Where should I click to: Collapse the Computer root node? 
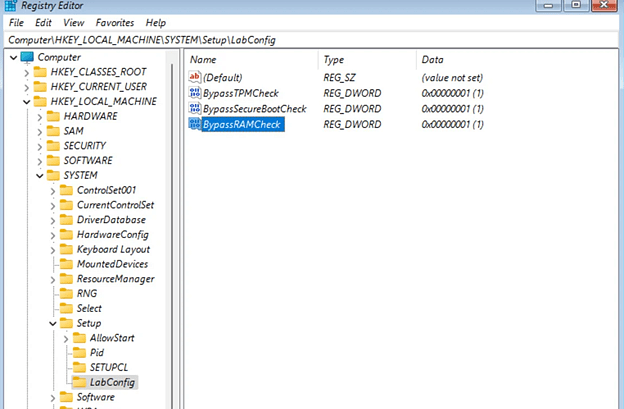click(x=13, y=58)
